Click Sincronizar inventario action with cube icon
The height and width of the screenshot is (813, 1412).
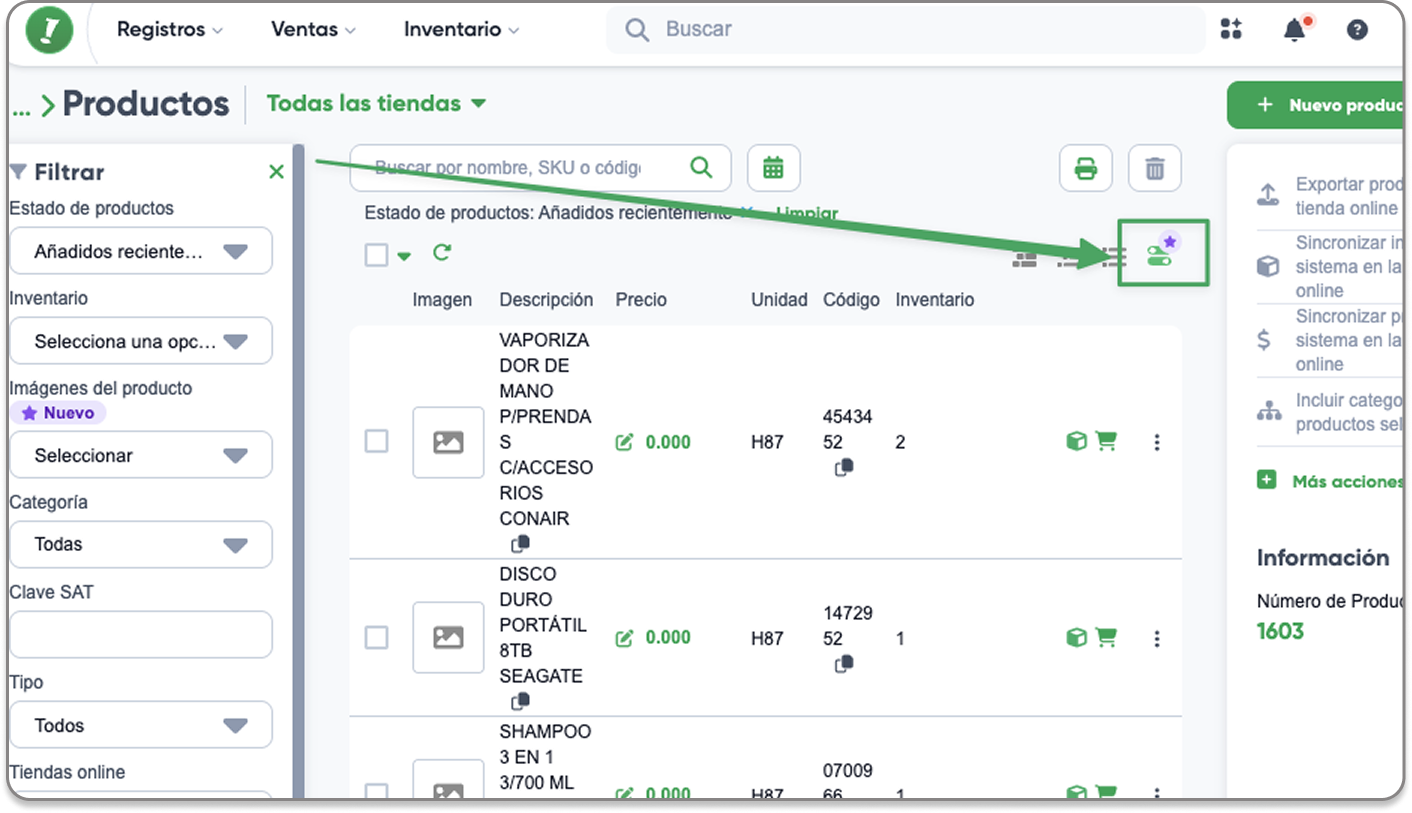point(1330,266)
